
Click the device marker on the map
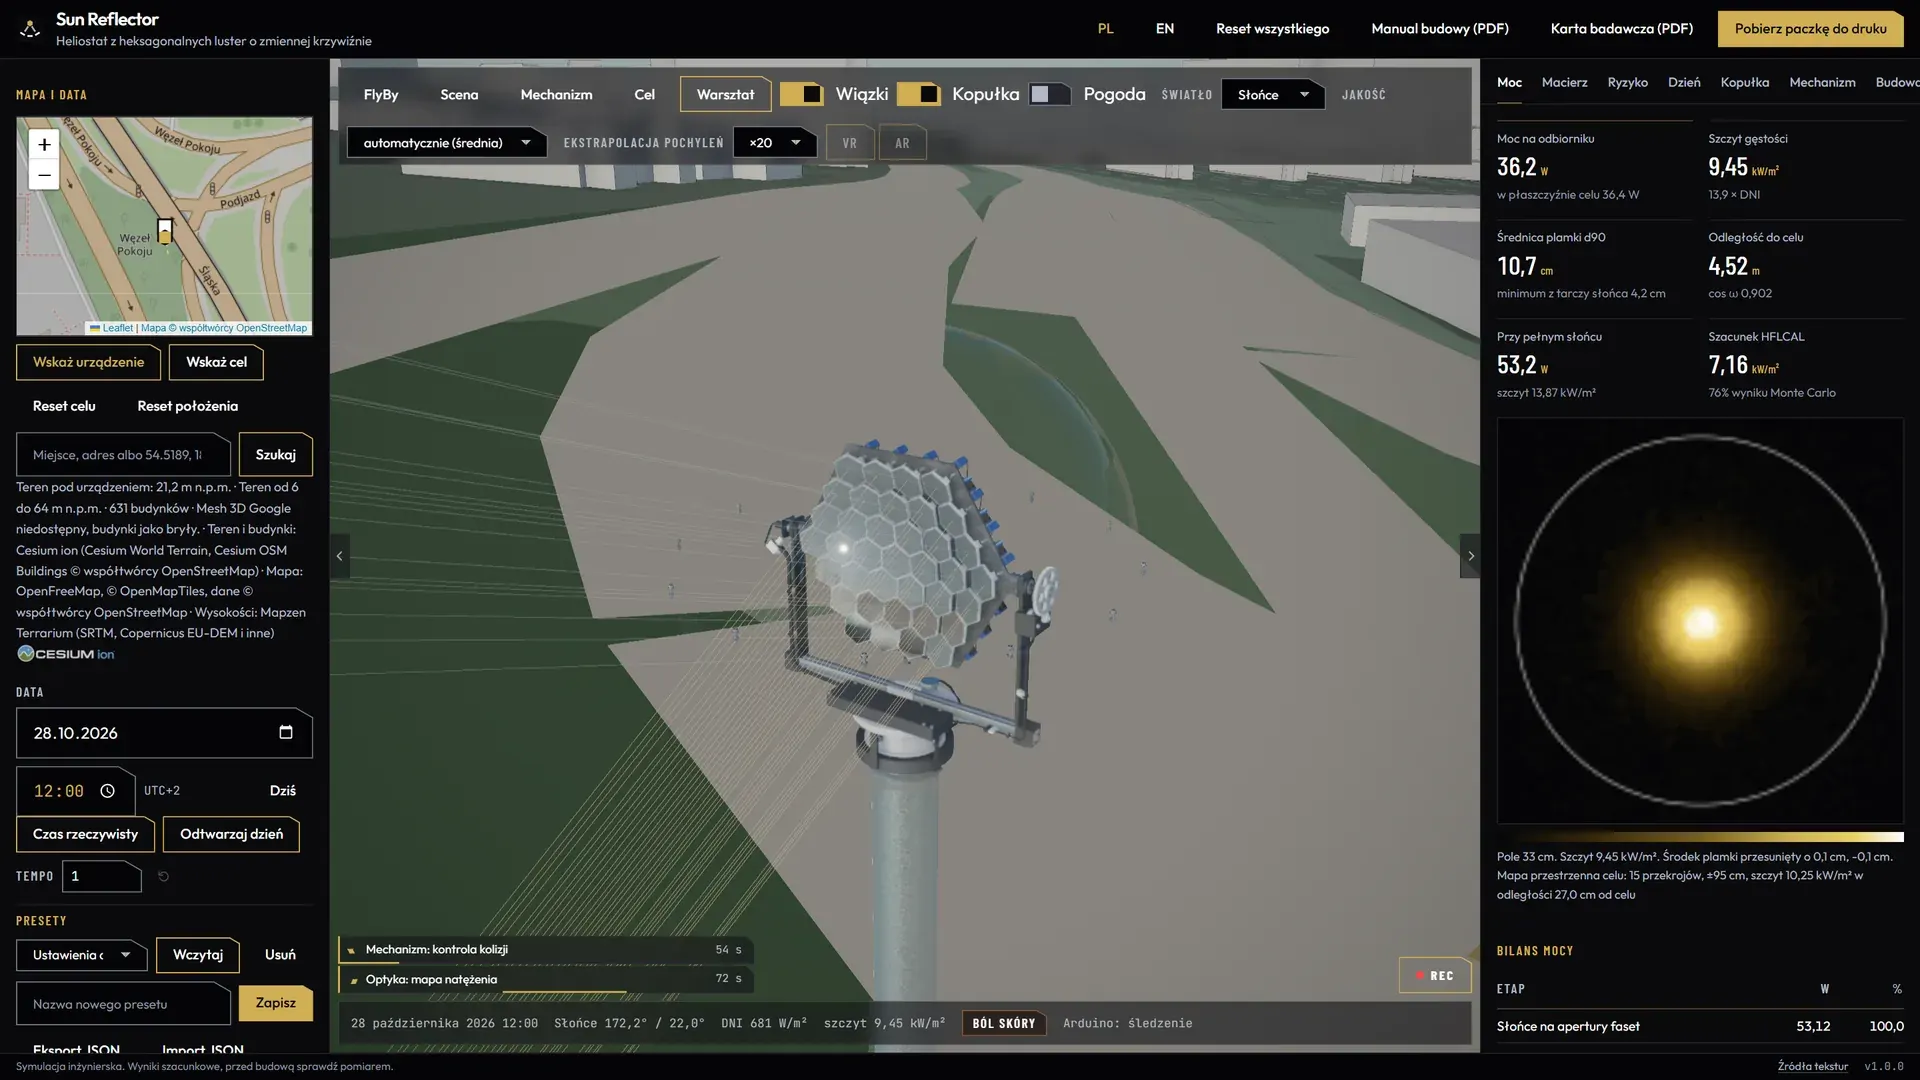coord(165,231)
